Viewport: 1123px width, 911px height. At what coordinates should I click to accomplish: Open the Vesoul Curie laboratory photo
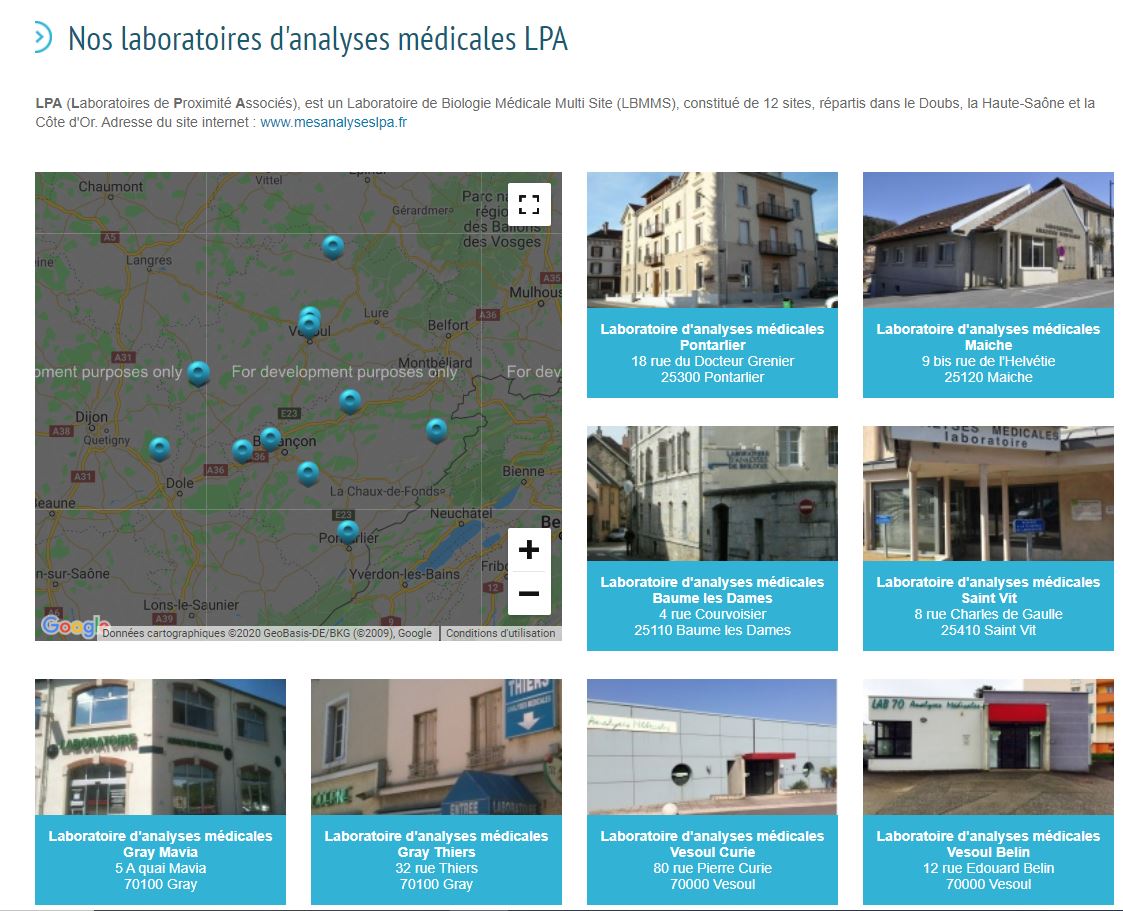[712, 747]
